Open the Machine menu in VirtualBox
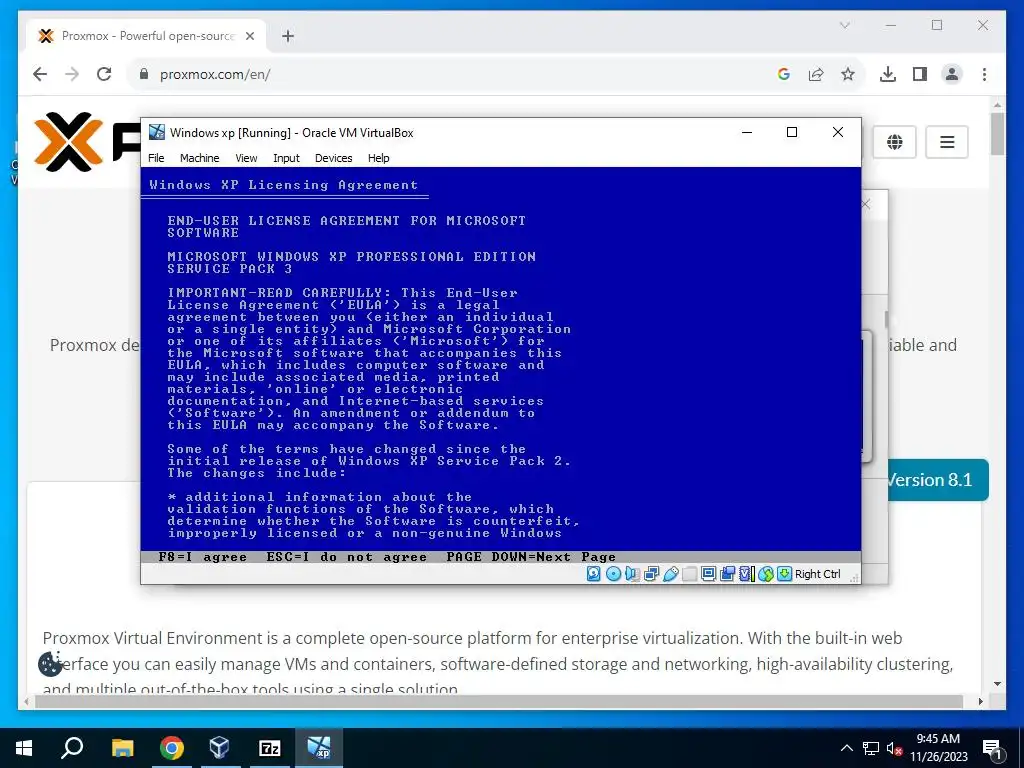1024x768 pixels. pyautogui.click(x=199, y=158)
